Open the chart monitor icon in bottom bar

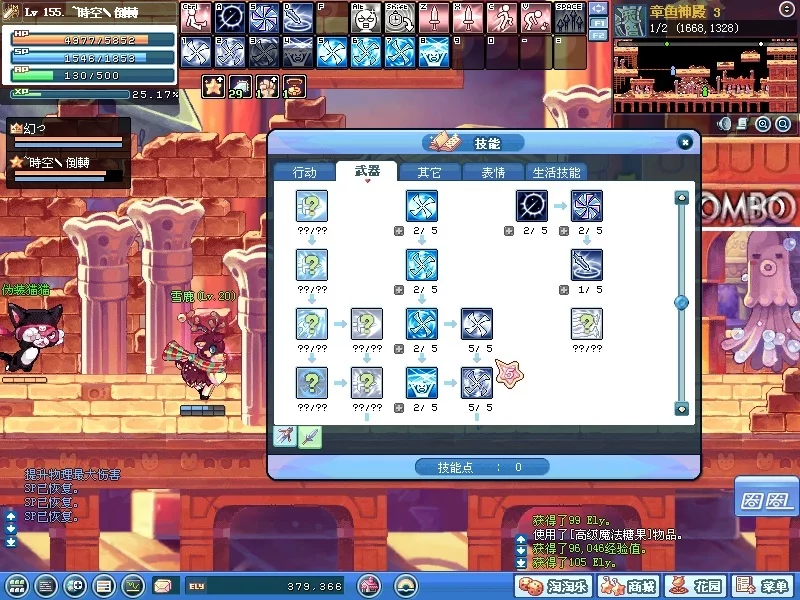click(x=132, y=586)
